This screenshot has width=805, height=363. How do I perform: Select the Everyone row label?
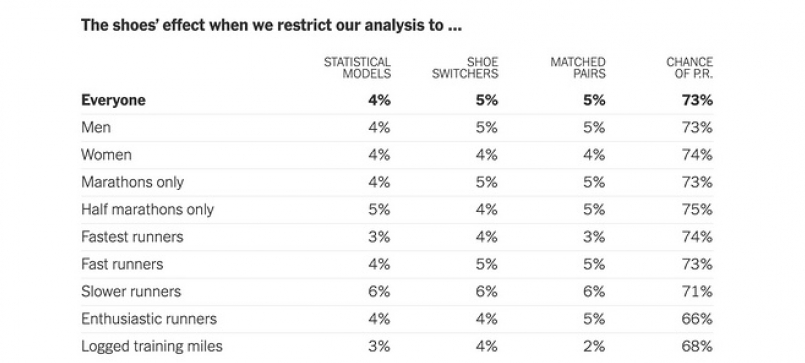(113, 100)
